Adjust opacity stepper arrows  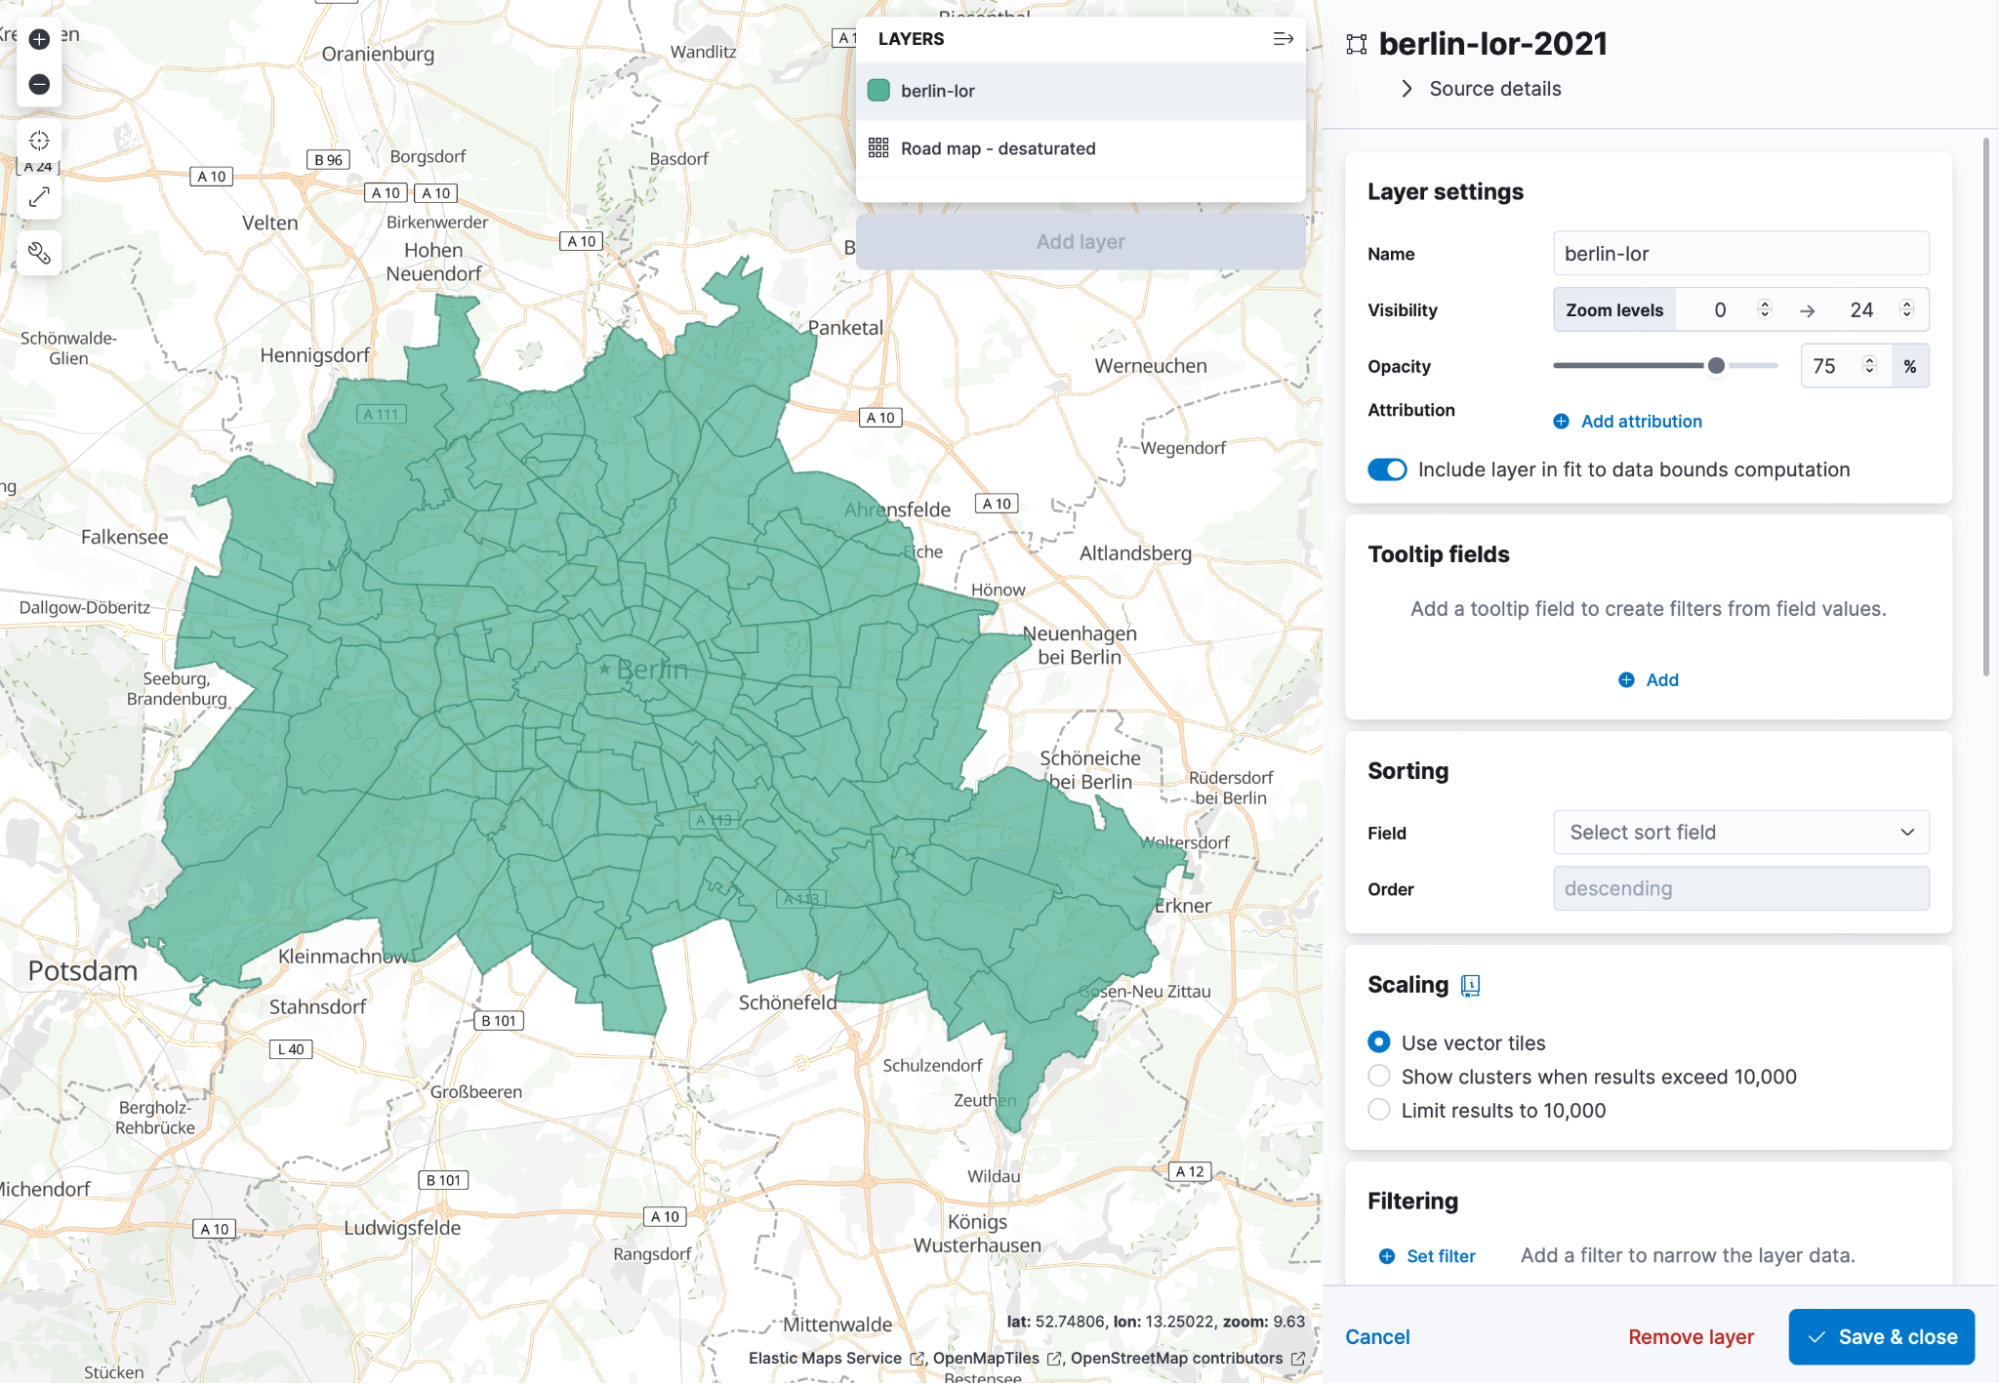pos(1869,366)
